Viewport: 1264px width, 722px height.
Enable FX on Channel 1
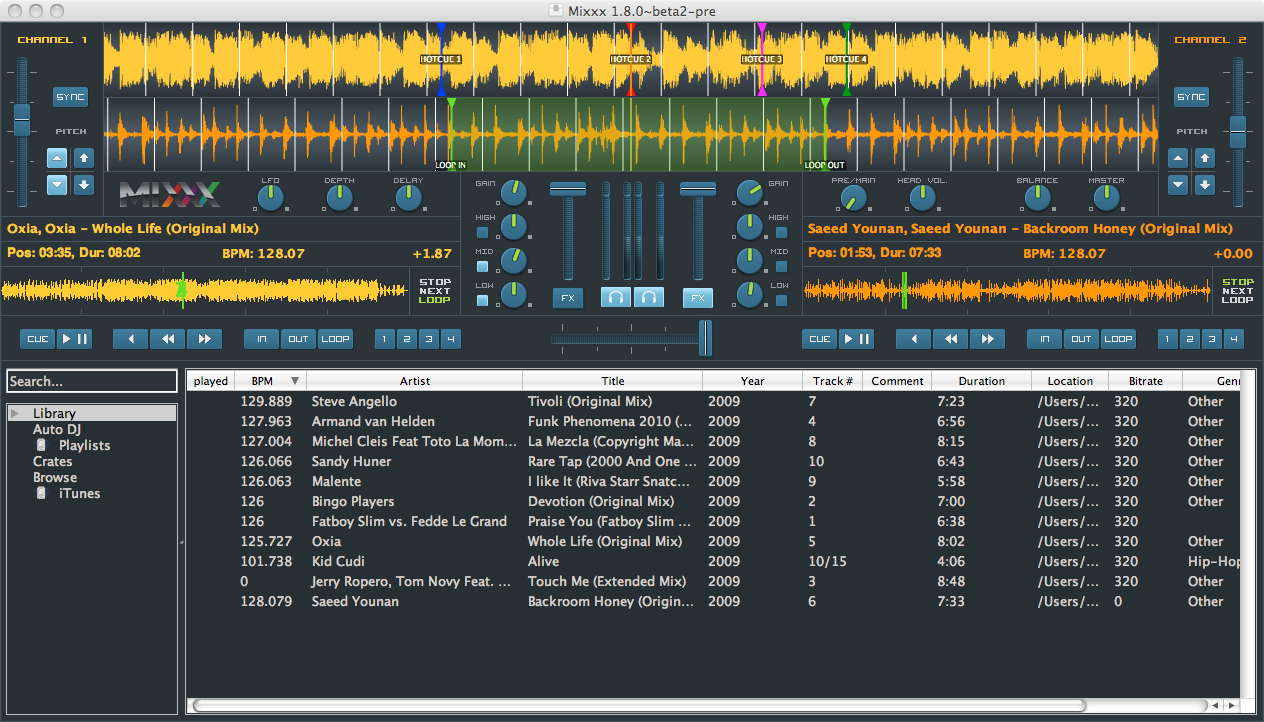click(568, 297)
